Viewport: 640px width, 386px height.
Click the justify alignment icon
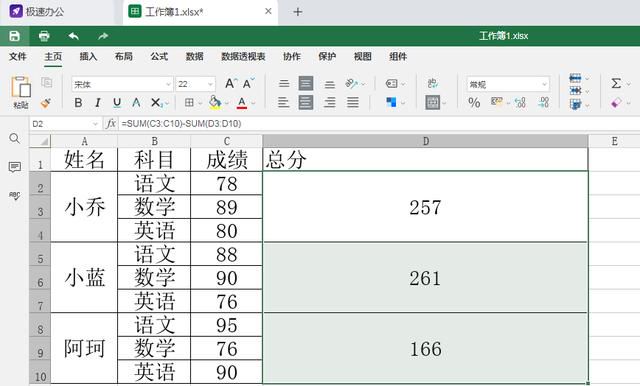pos(353,102)
